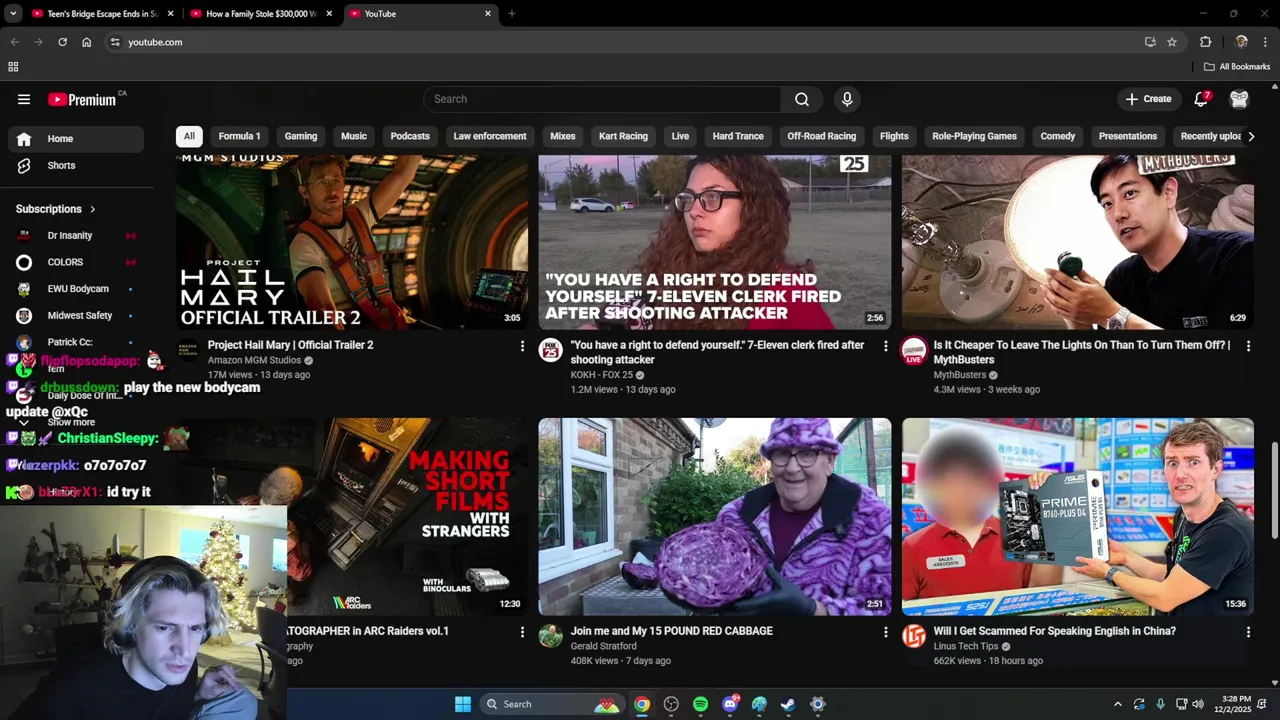Click KOKH - FOX 25 channel name
Viewport: 1280px width, 720px height.
[602, 375]
